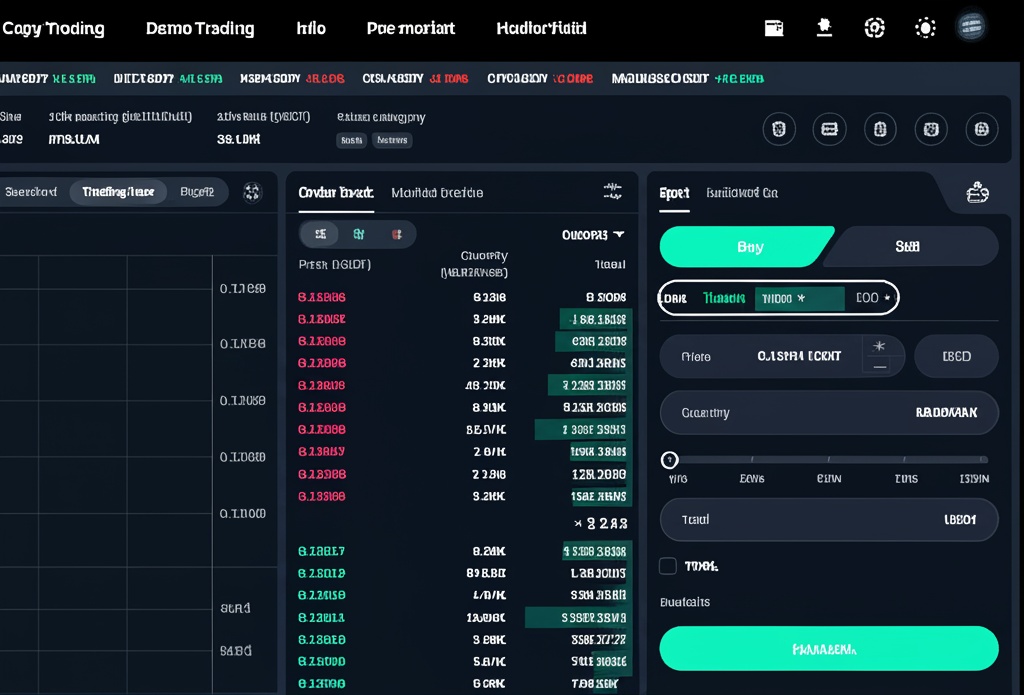Select the Spot tab in order panel
Viewport: 1024px width, 695px height.
pos(674,193)
